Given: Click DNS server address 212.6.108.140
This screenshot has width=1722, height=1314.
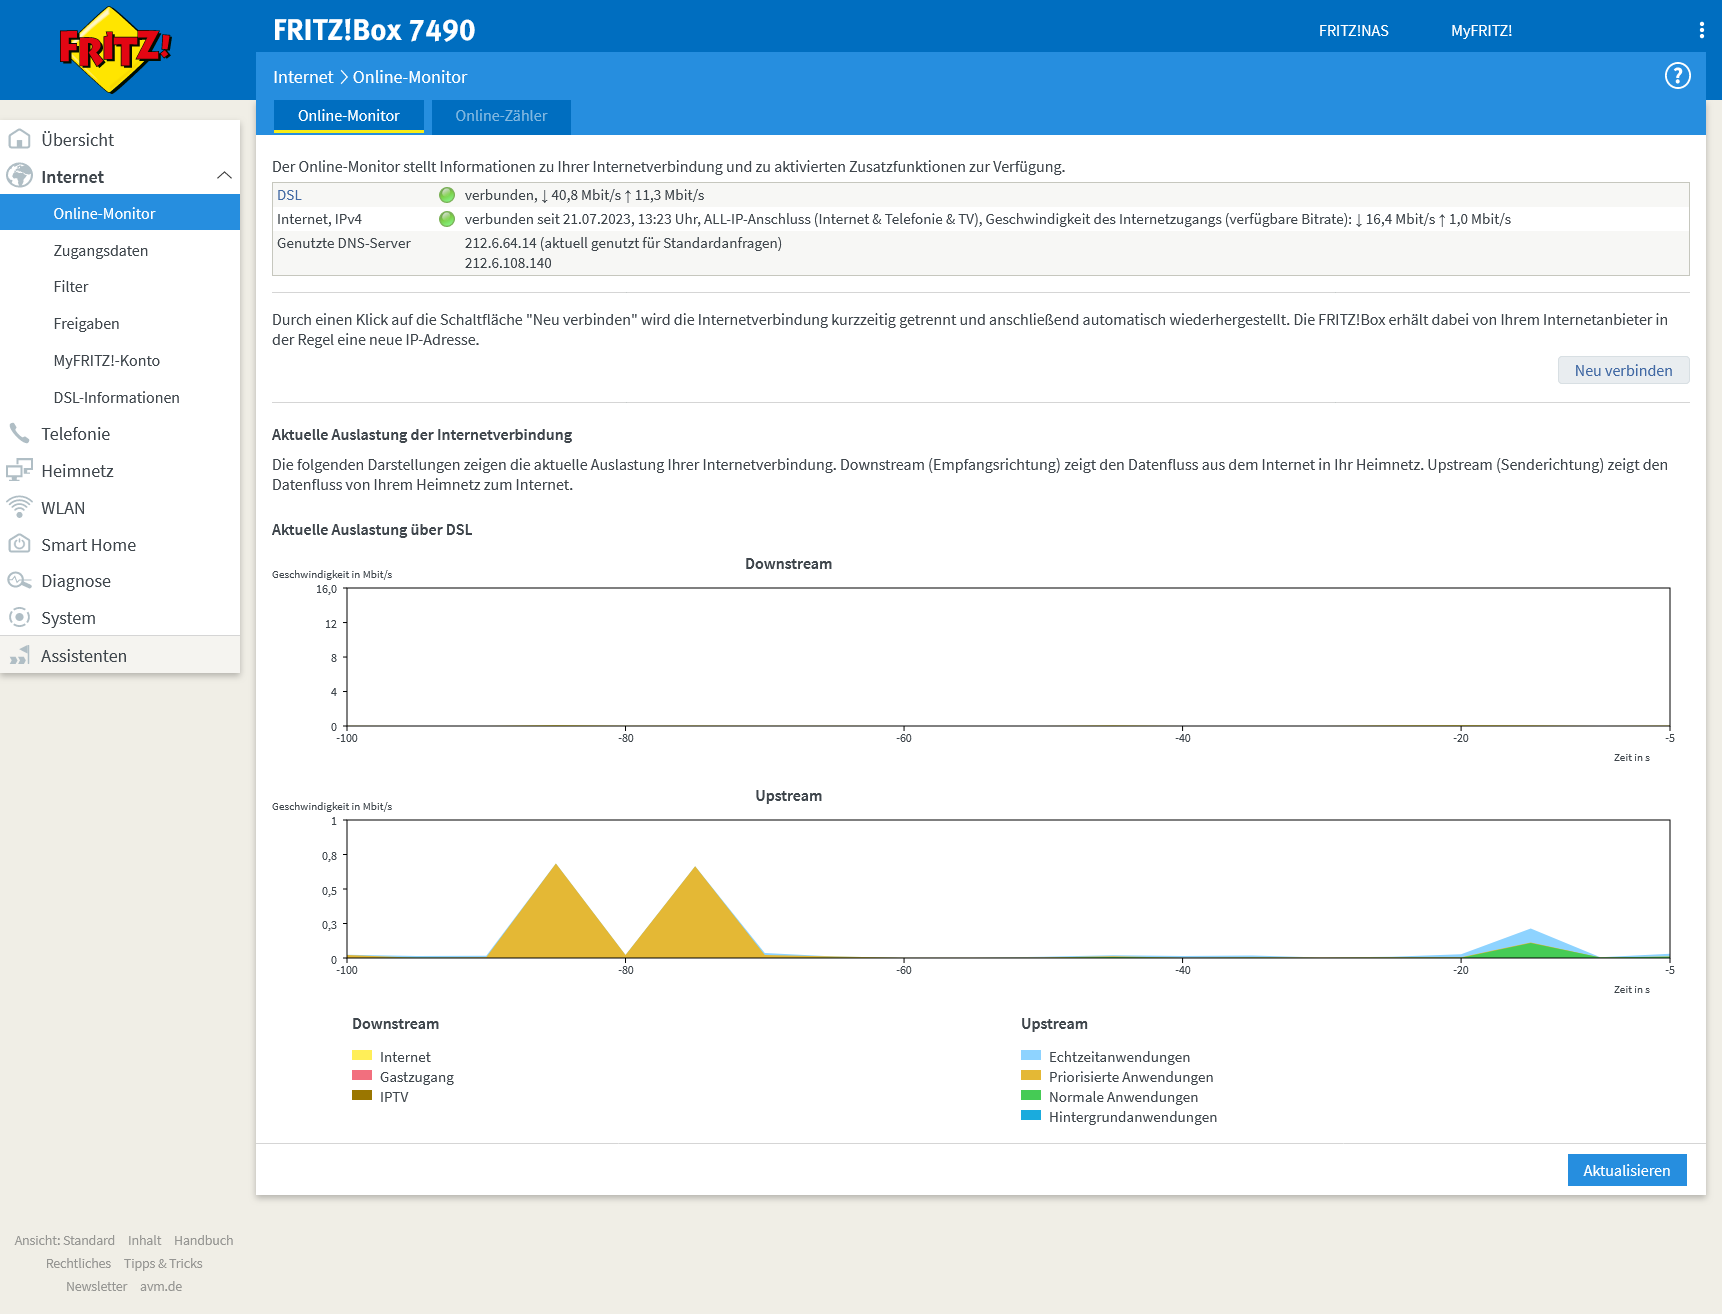Looking at the screenshot, I should 508,263.
